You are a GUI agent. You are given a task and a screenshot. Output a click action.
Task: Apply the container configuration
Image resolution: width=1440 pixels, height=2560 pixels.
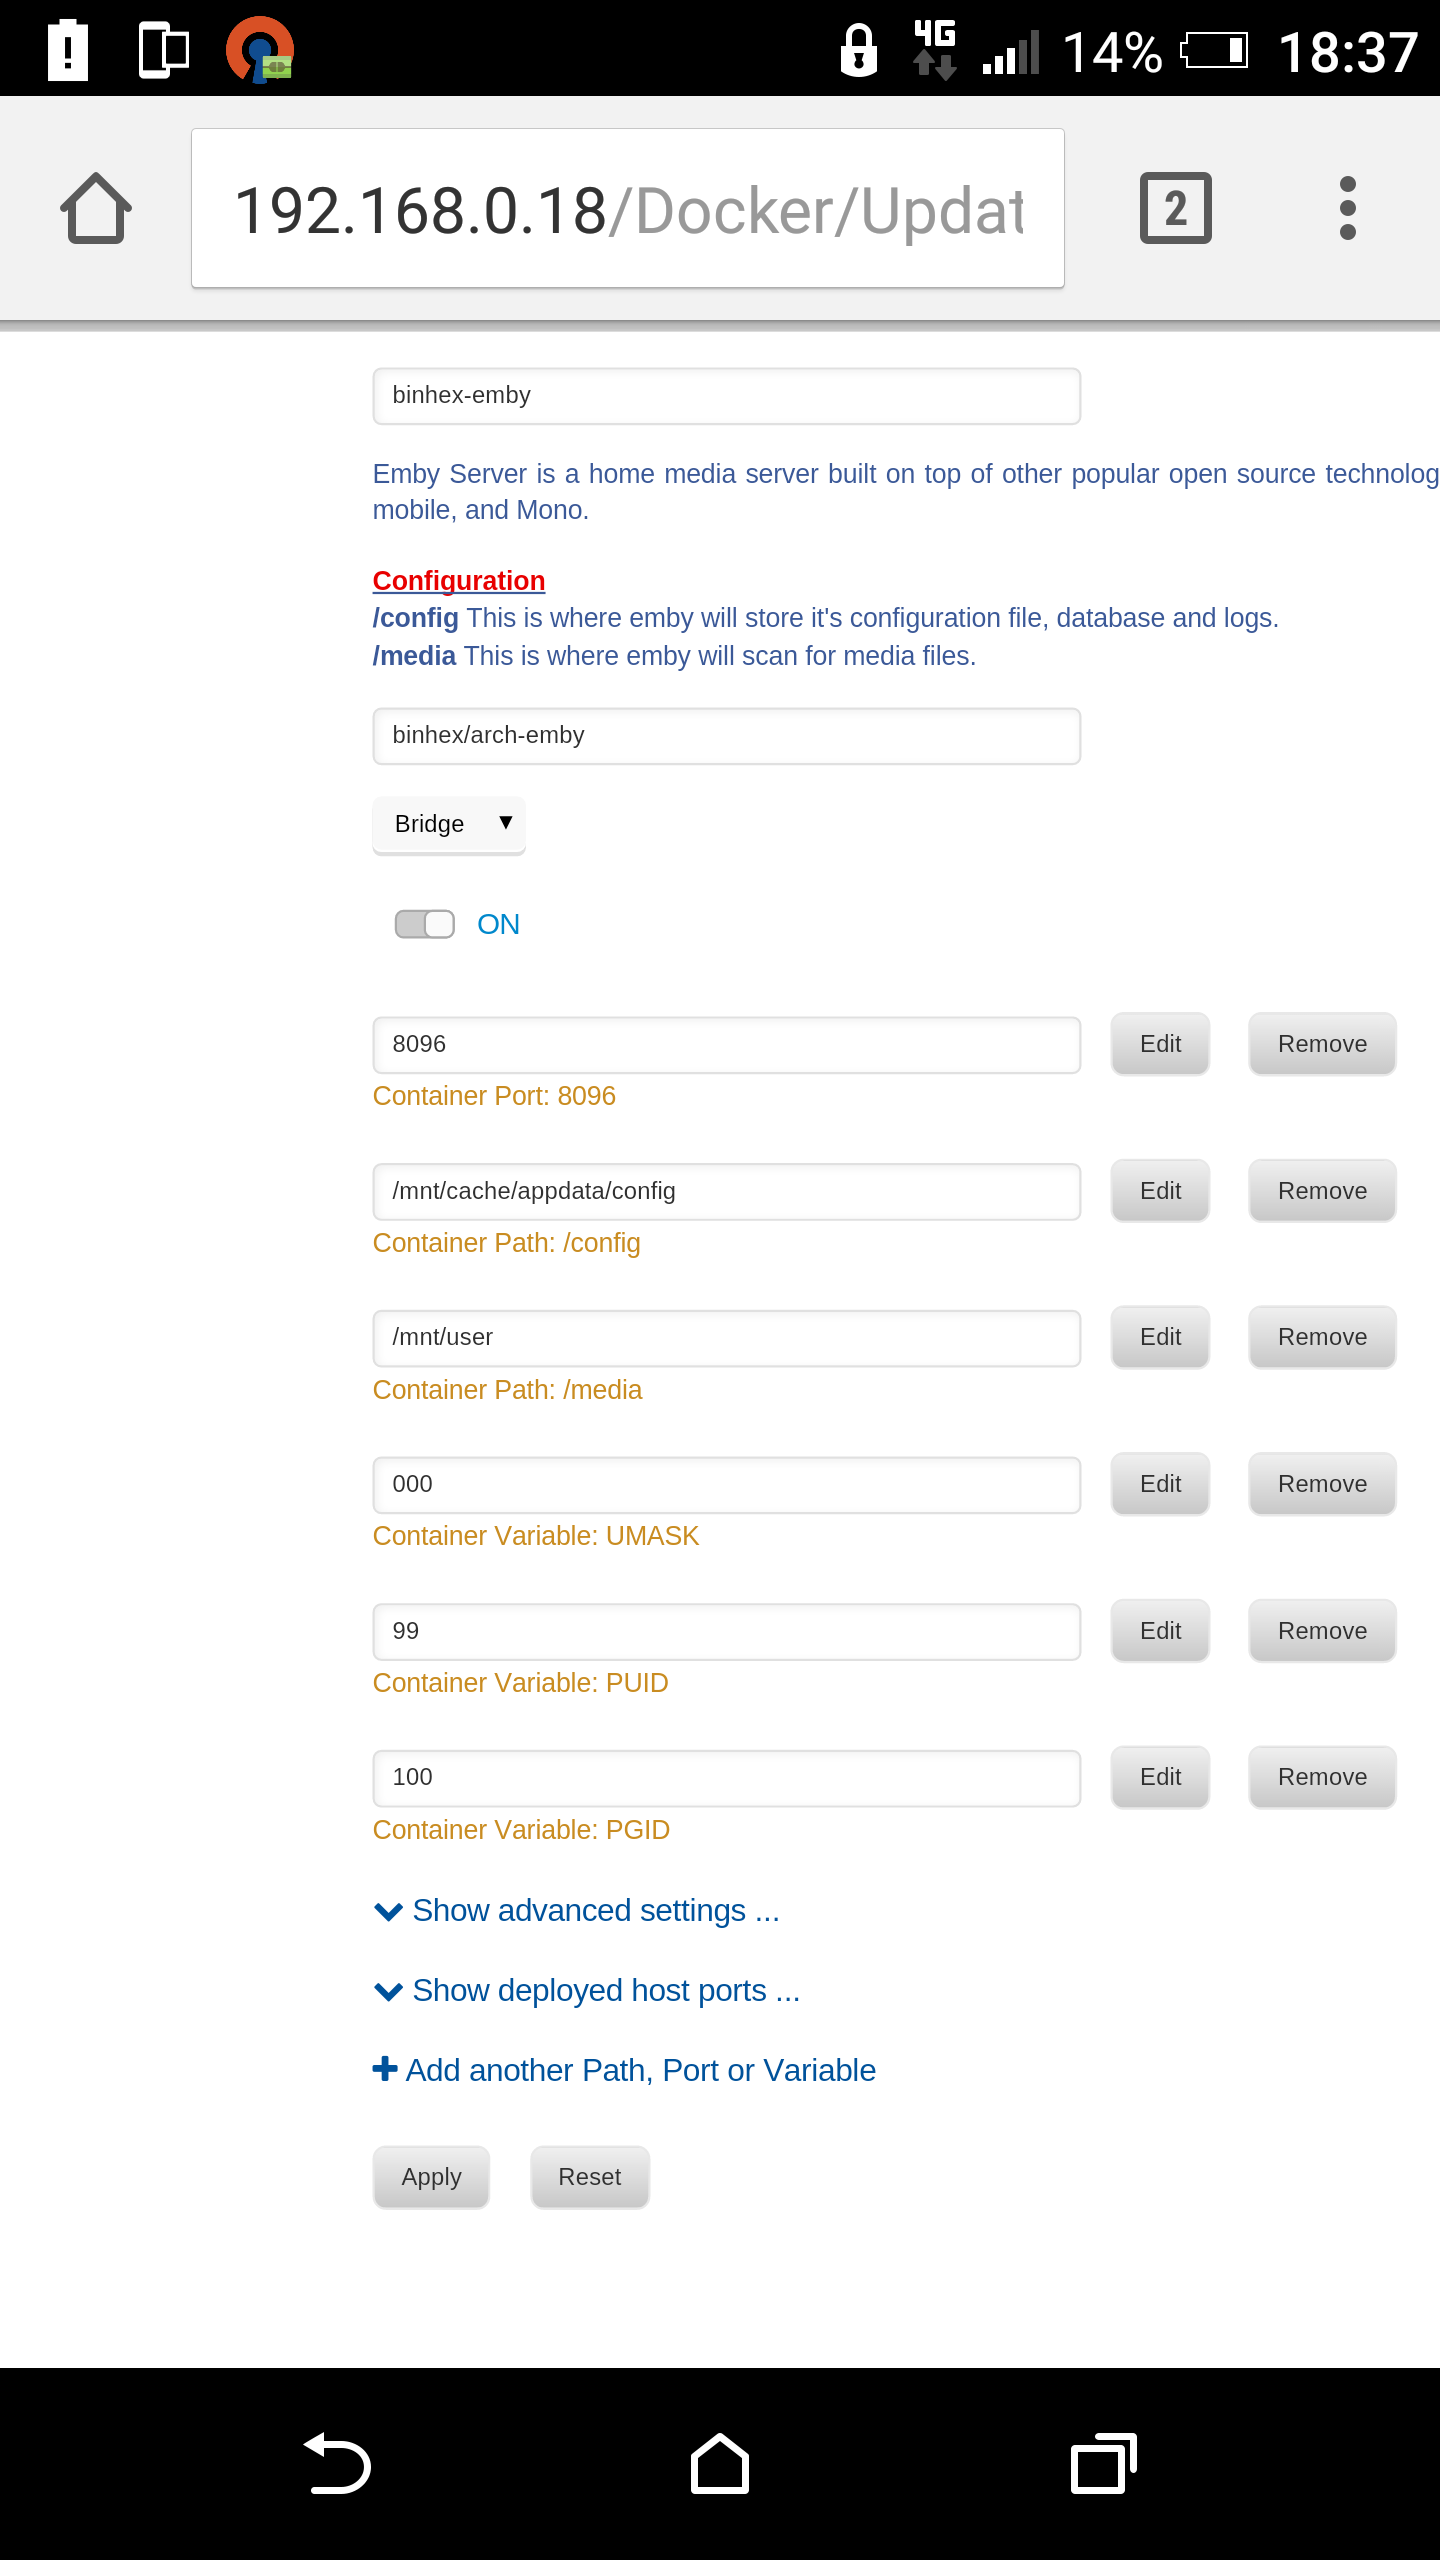[431, 2177]
